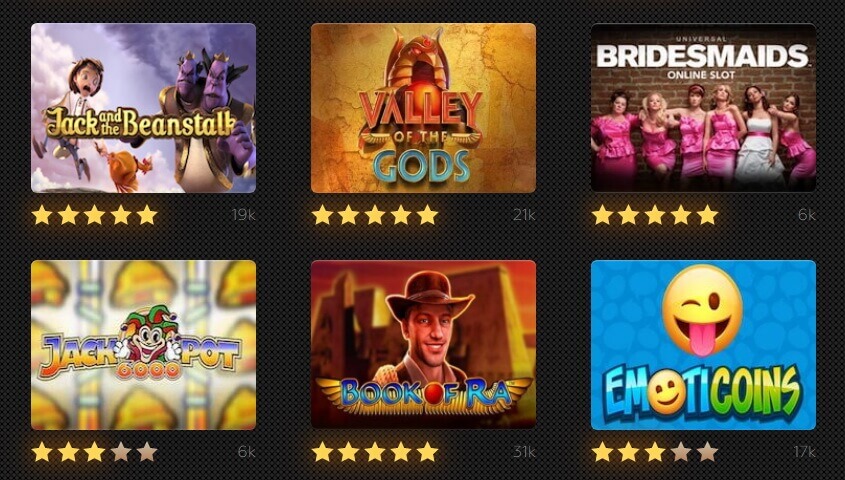Click the 31k vote count for Book of Ra
The height and width of the screenshot is (480, 845).
click(524, 451)
